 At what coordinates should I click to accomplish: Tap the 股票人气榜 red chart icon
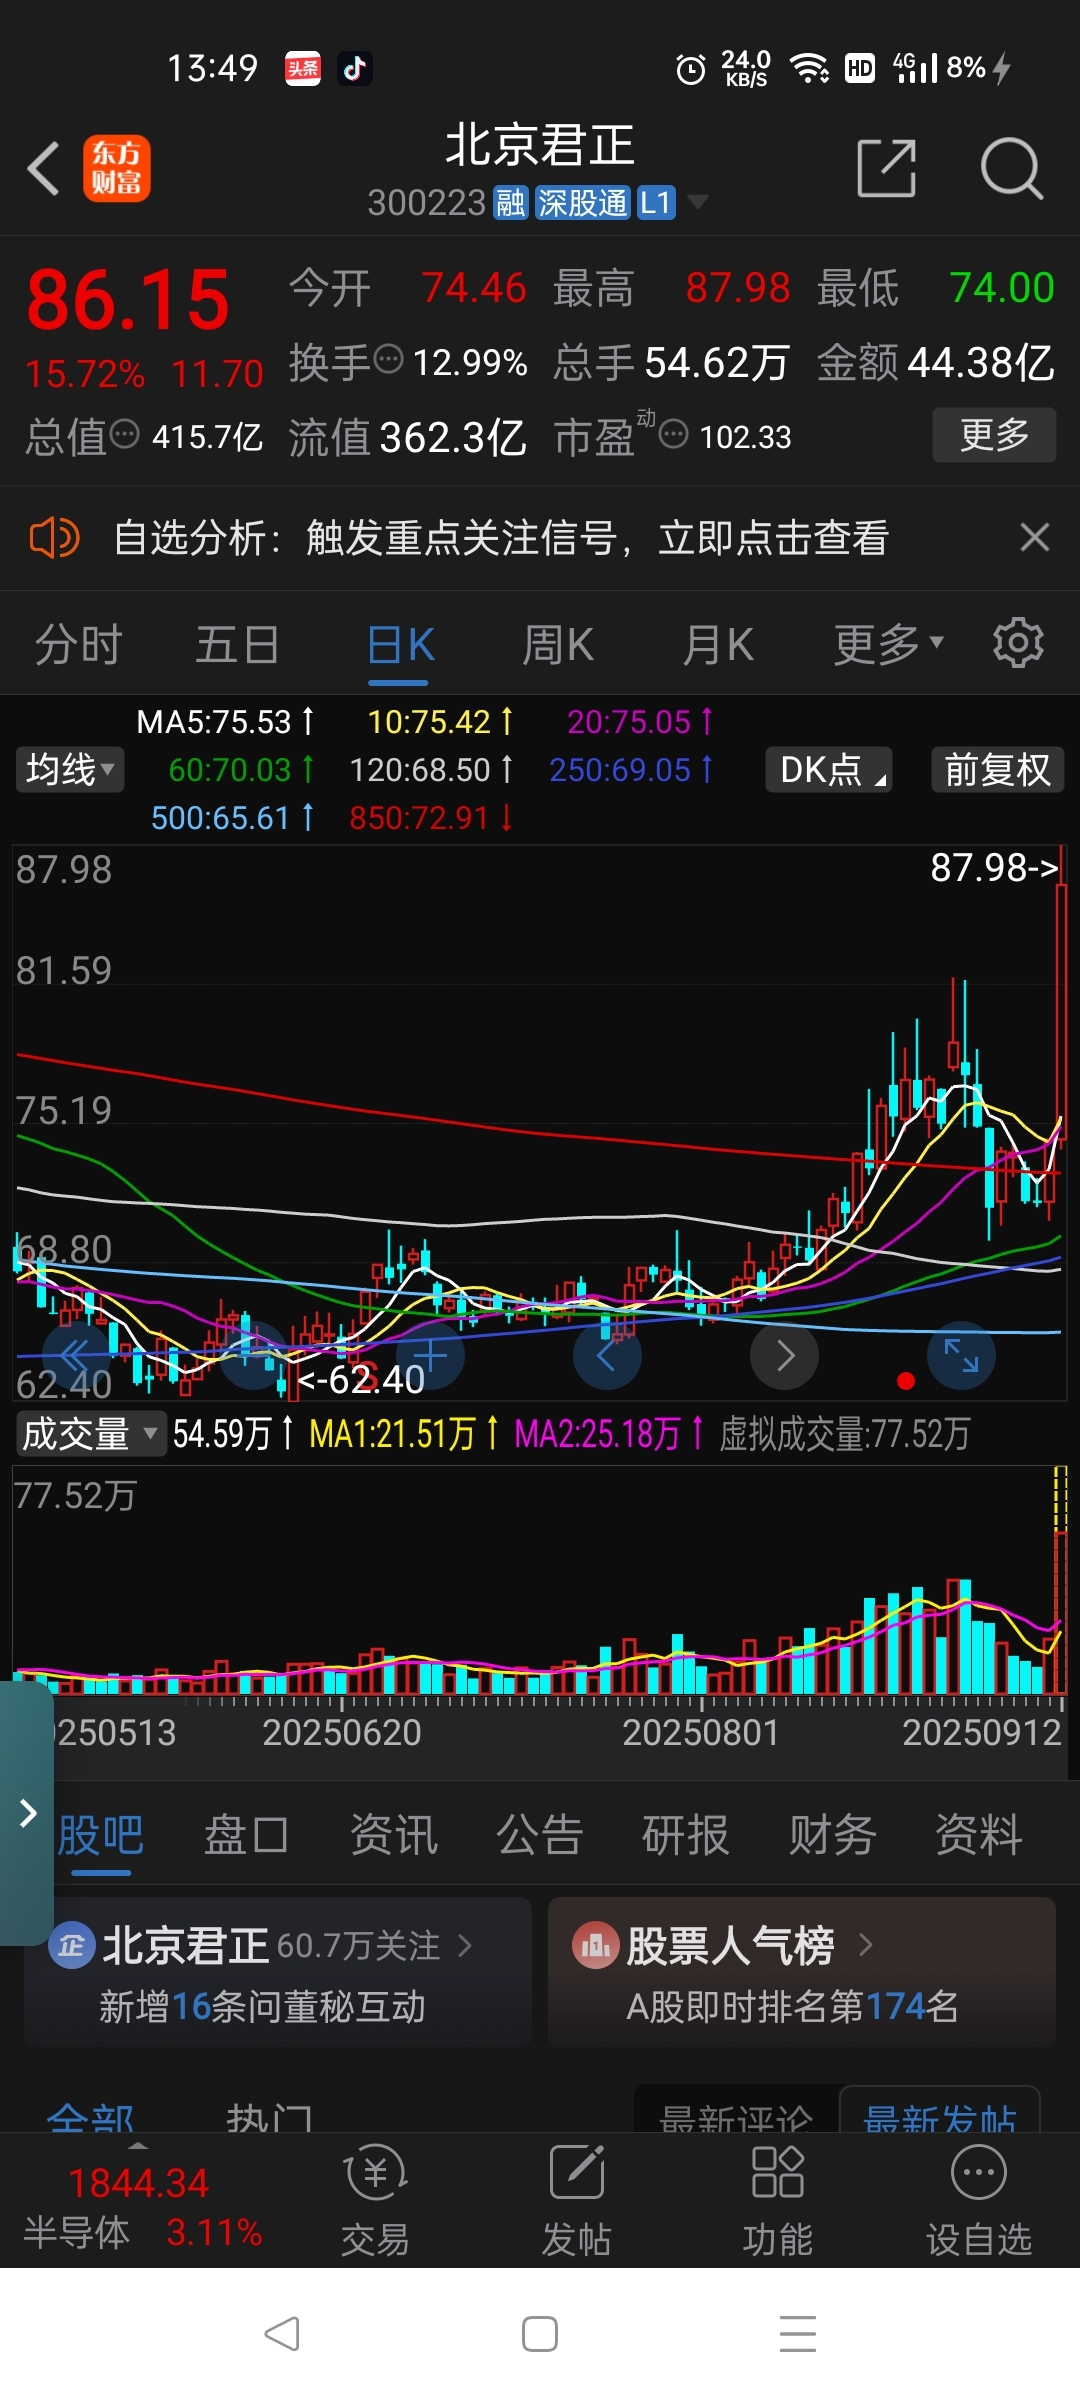(x=596, y=1945)
